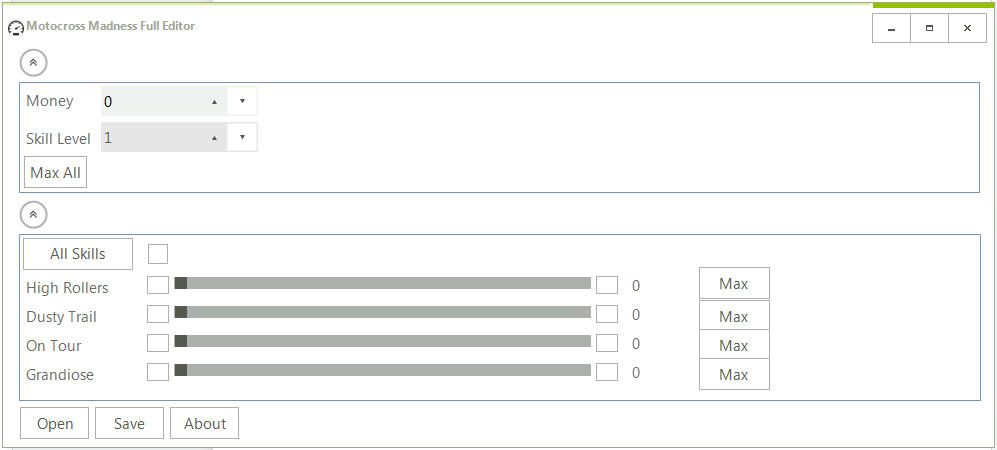Decrease Skill Level with down arrow
The height and width of the screenshot is (450, 997).
coord(242,138)
